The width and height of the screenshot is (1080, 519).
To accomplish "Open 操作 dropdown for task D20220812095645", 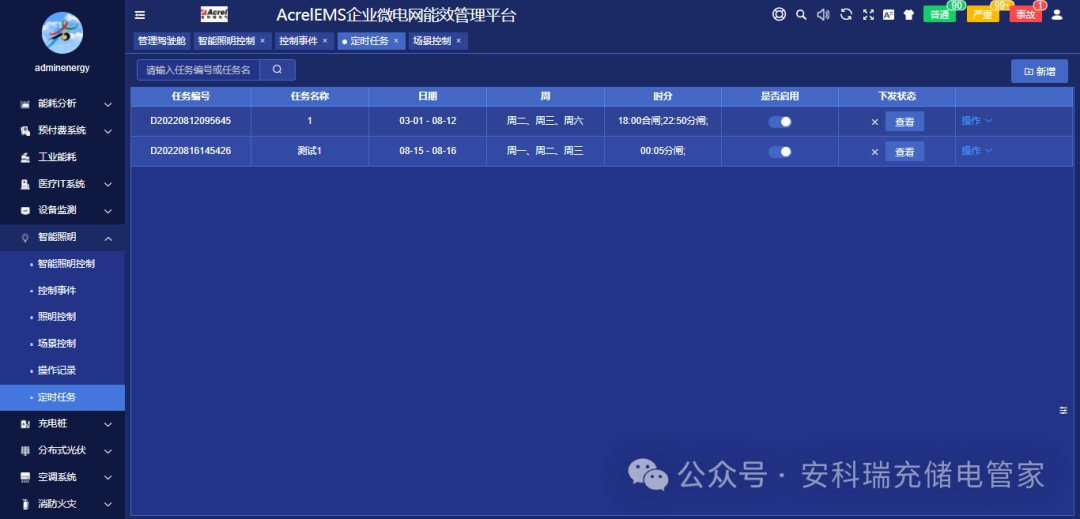I will 977,120.
